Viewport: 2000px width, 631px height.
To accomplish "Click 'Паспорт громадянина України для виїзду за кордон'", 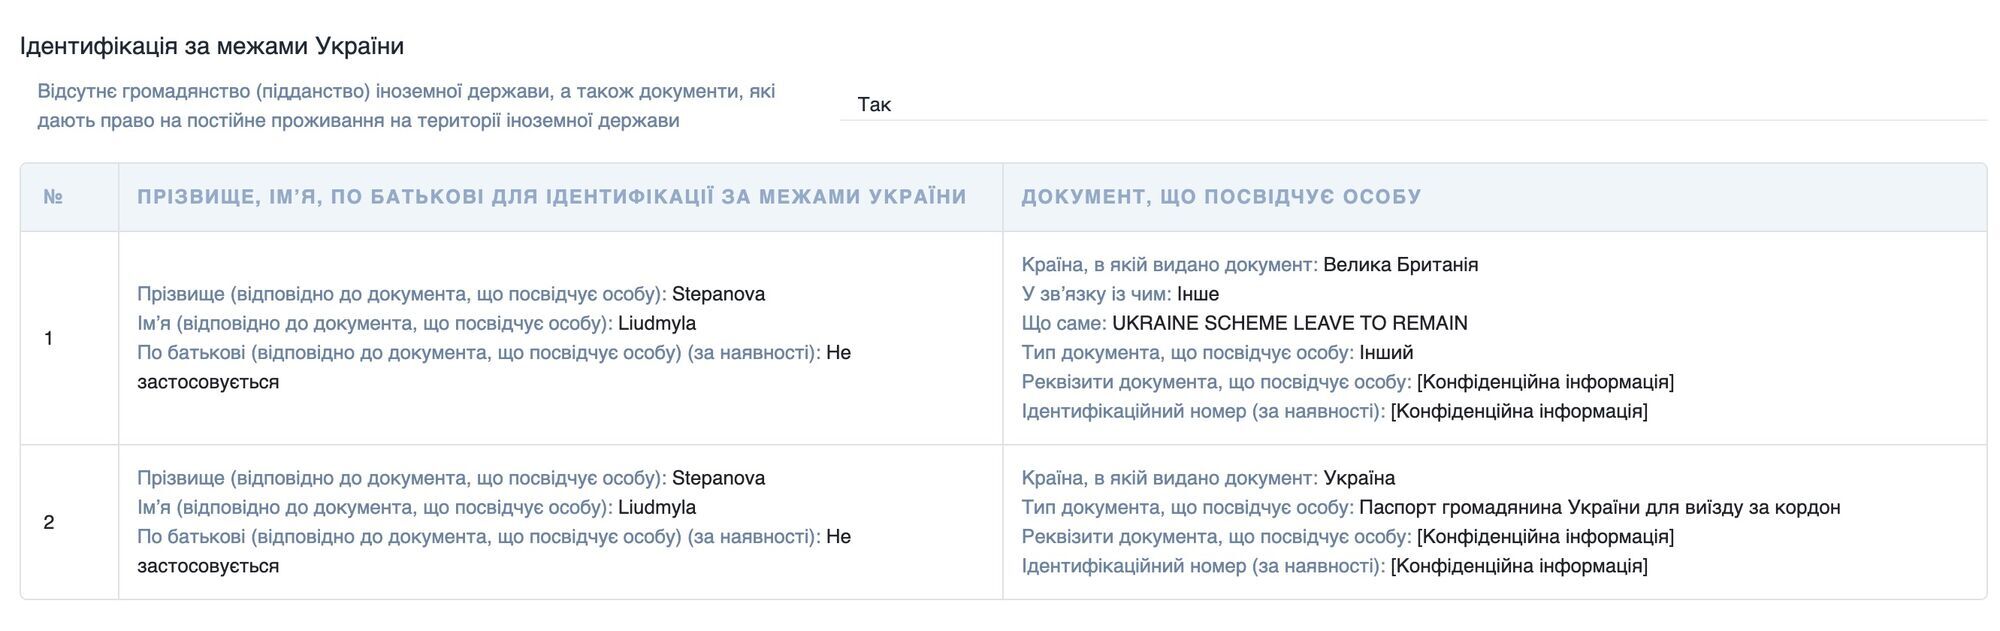I will (x=1600, y=507).
